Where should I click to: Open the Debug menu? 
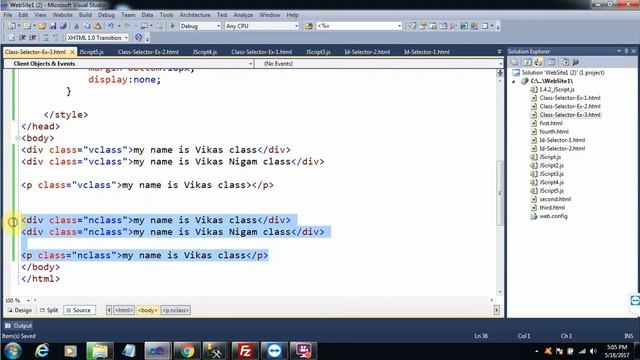[106, 15]
